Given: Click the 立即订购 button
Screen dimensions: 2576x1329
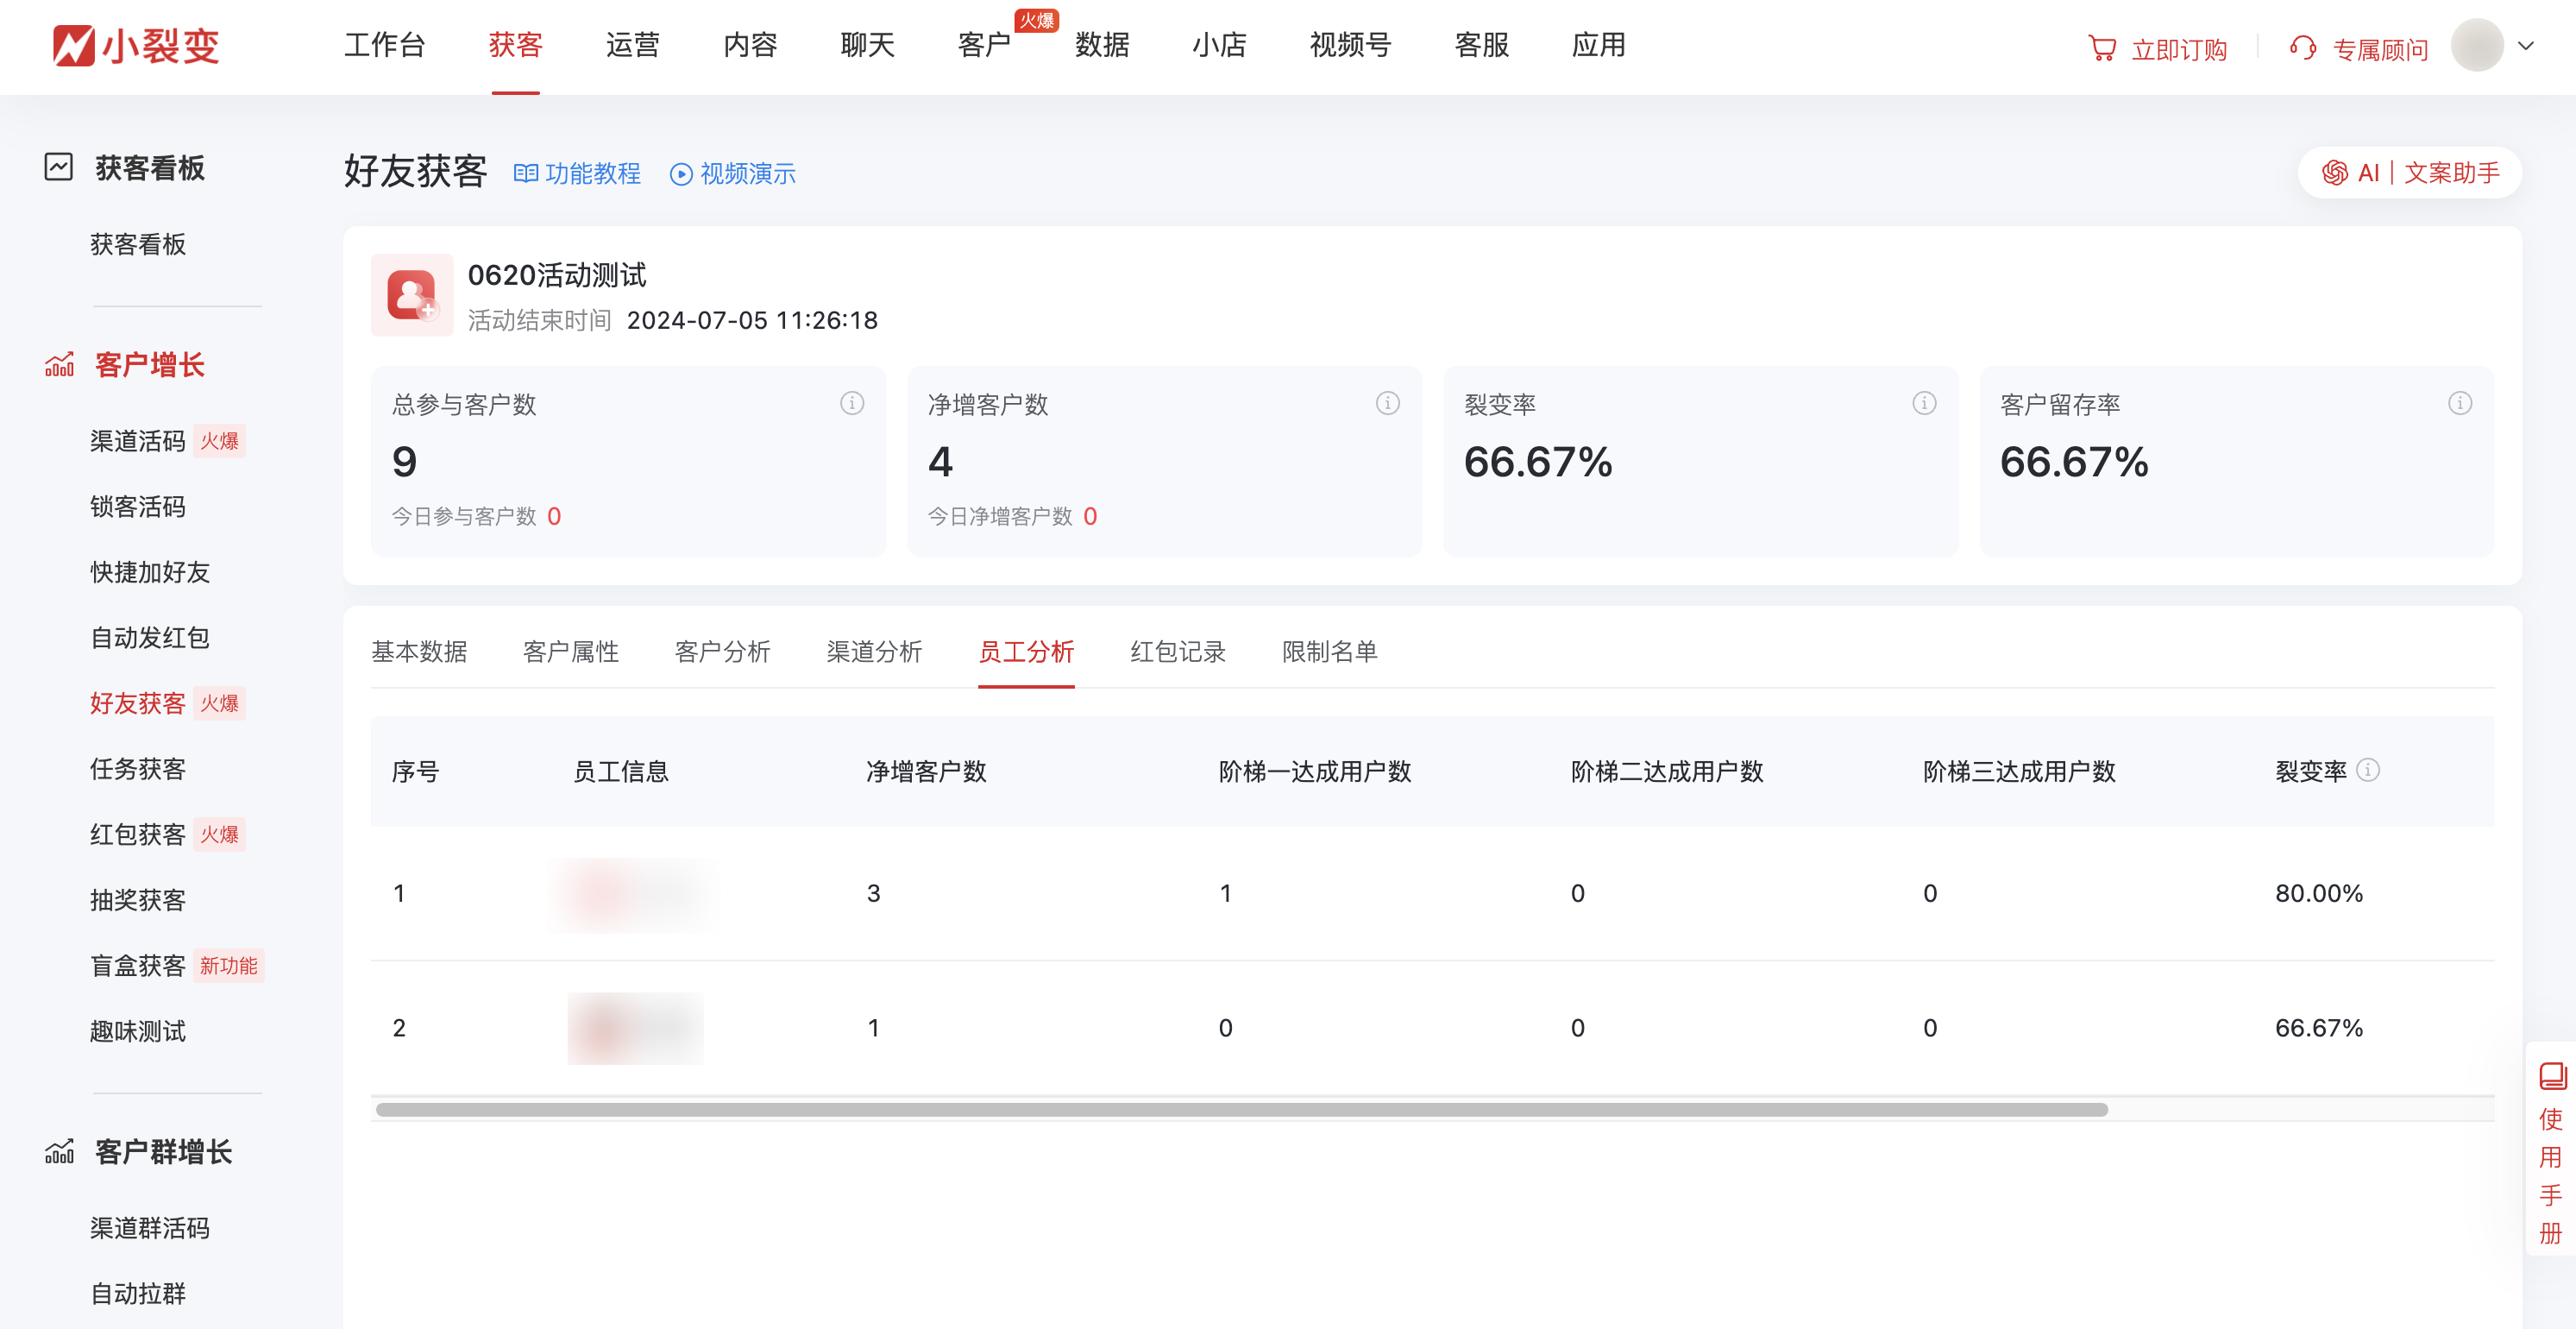Looking at the screenshot, I should 2180,48.
